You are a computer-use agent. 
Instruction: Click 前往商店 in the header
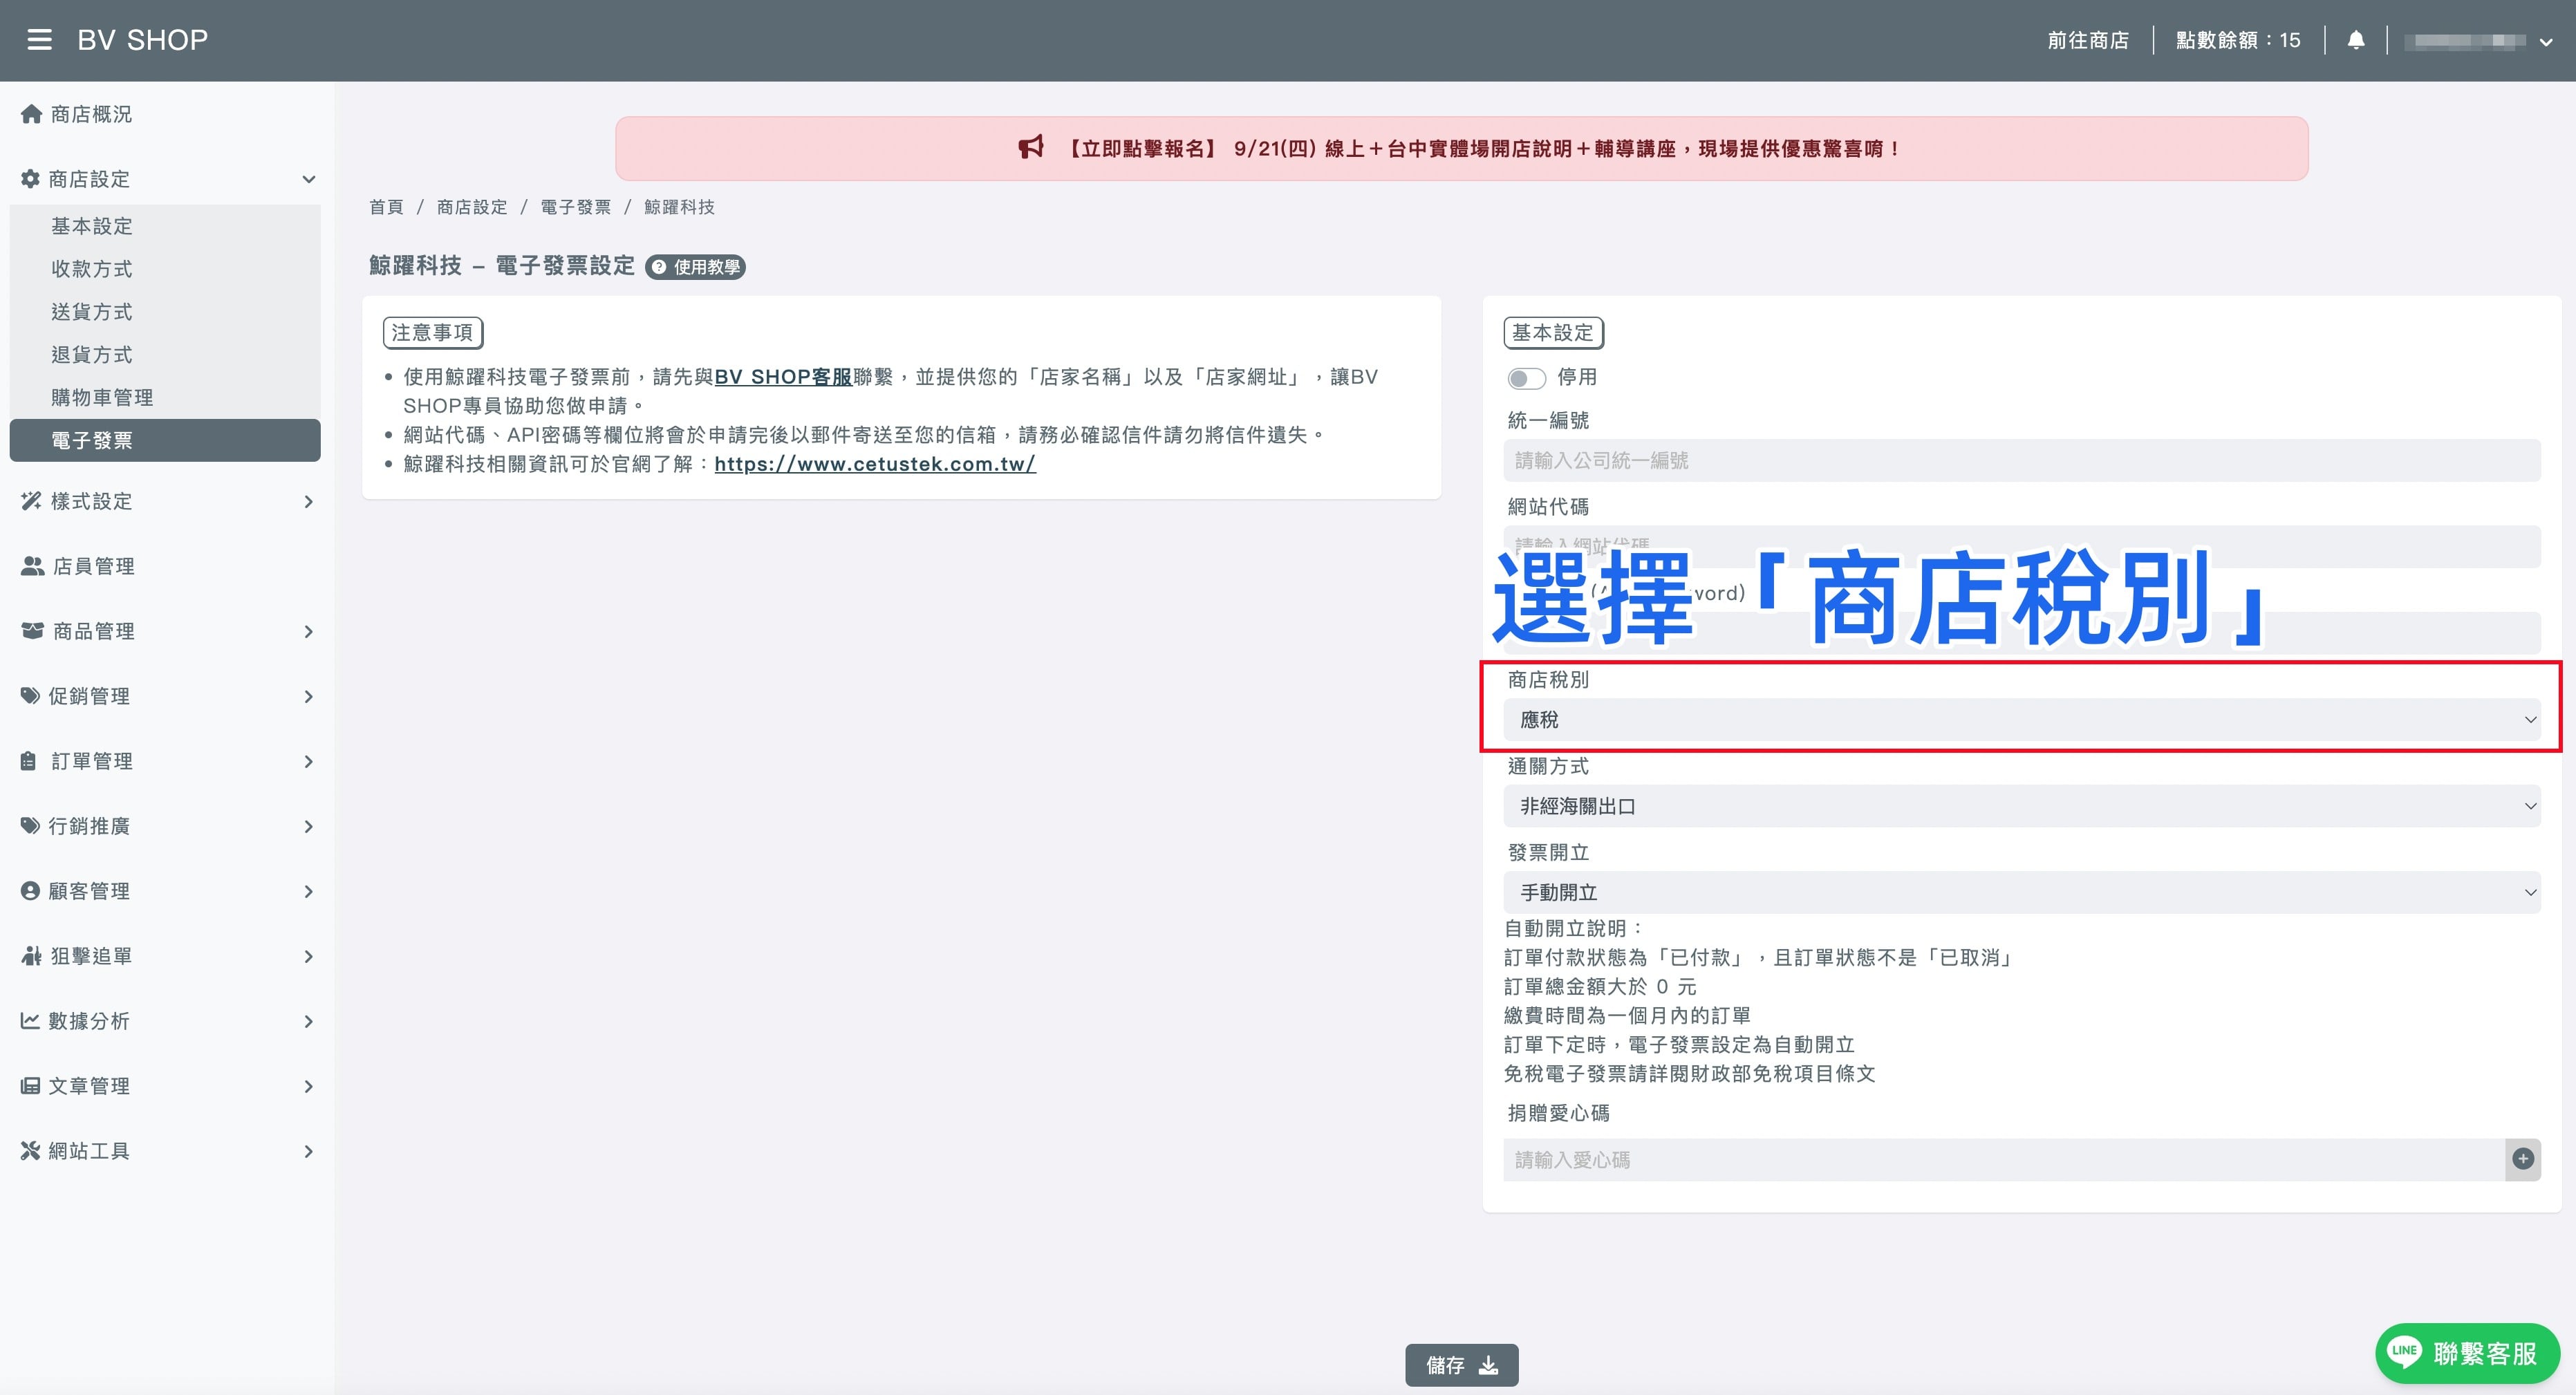coord(2088,40)
